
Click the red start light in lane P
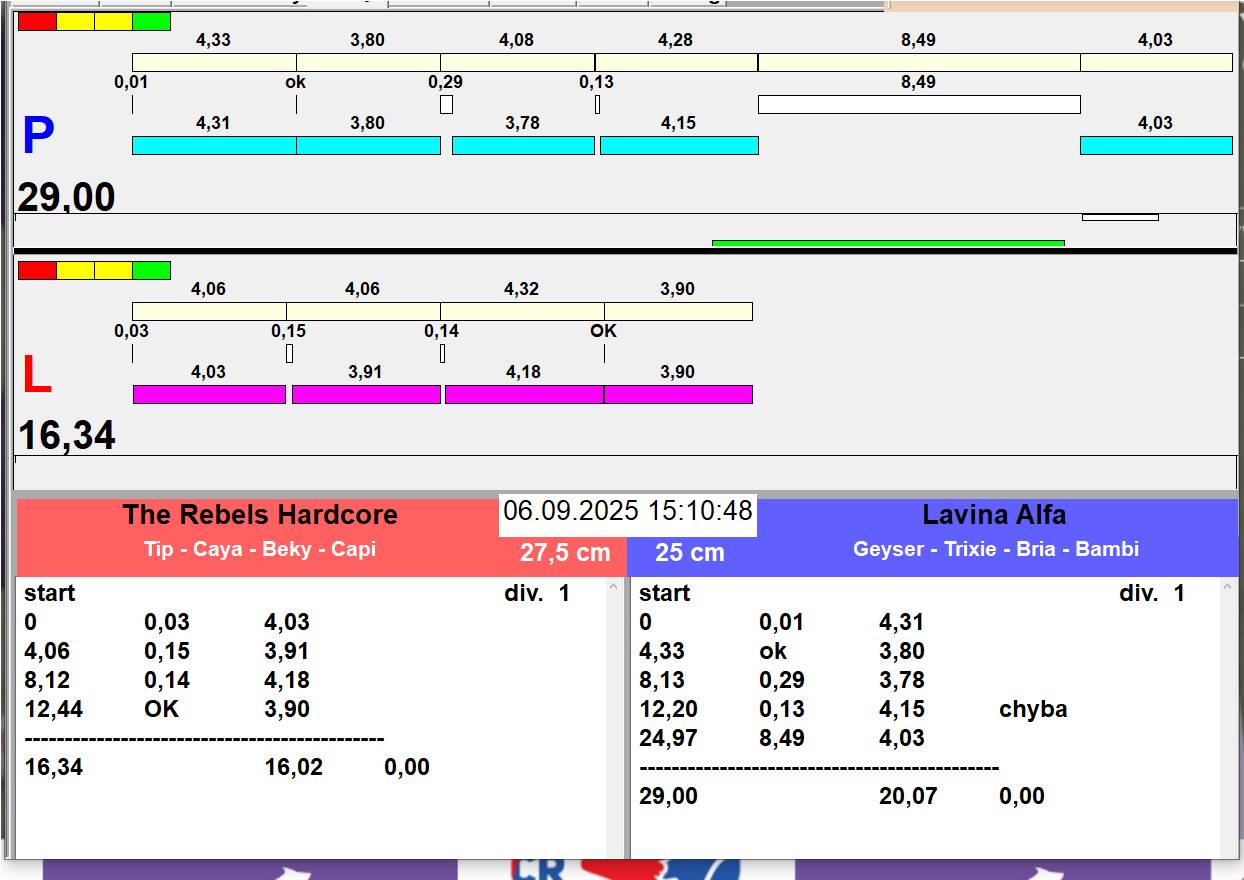coord(37,21)
